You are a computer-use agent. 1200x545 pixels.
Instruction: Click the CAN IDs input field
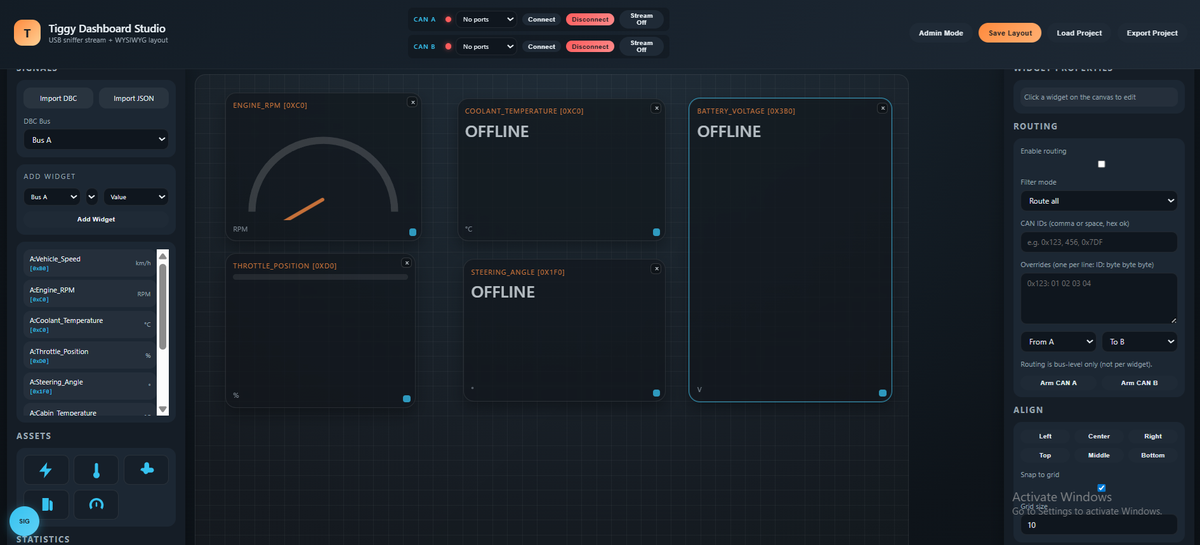(1099, 242)
